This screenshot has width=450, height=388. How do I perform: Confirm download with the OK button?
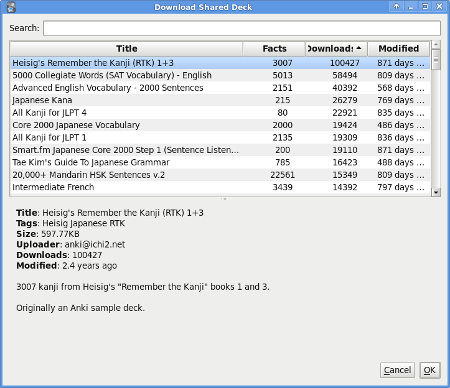pyautogui.click(x=430, y=370)
